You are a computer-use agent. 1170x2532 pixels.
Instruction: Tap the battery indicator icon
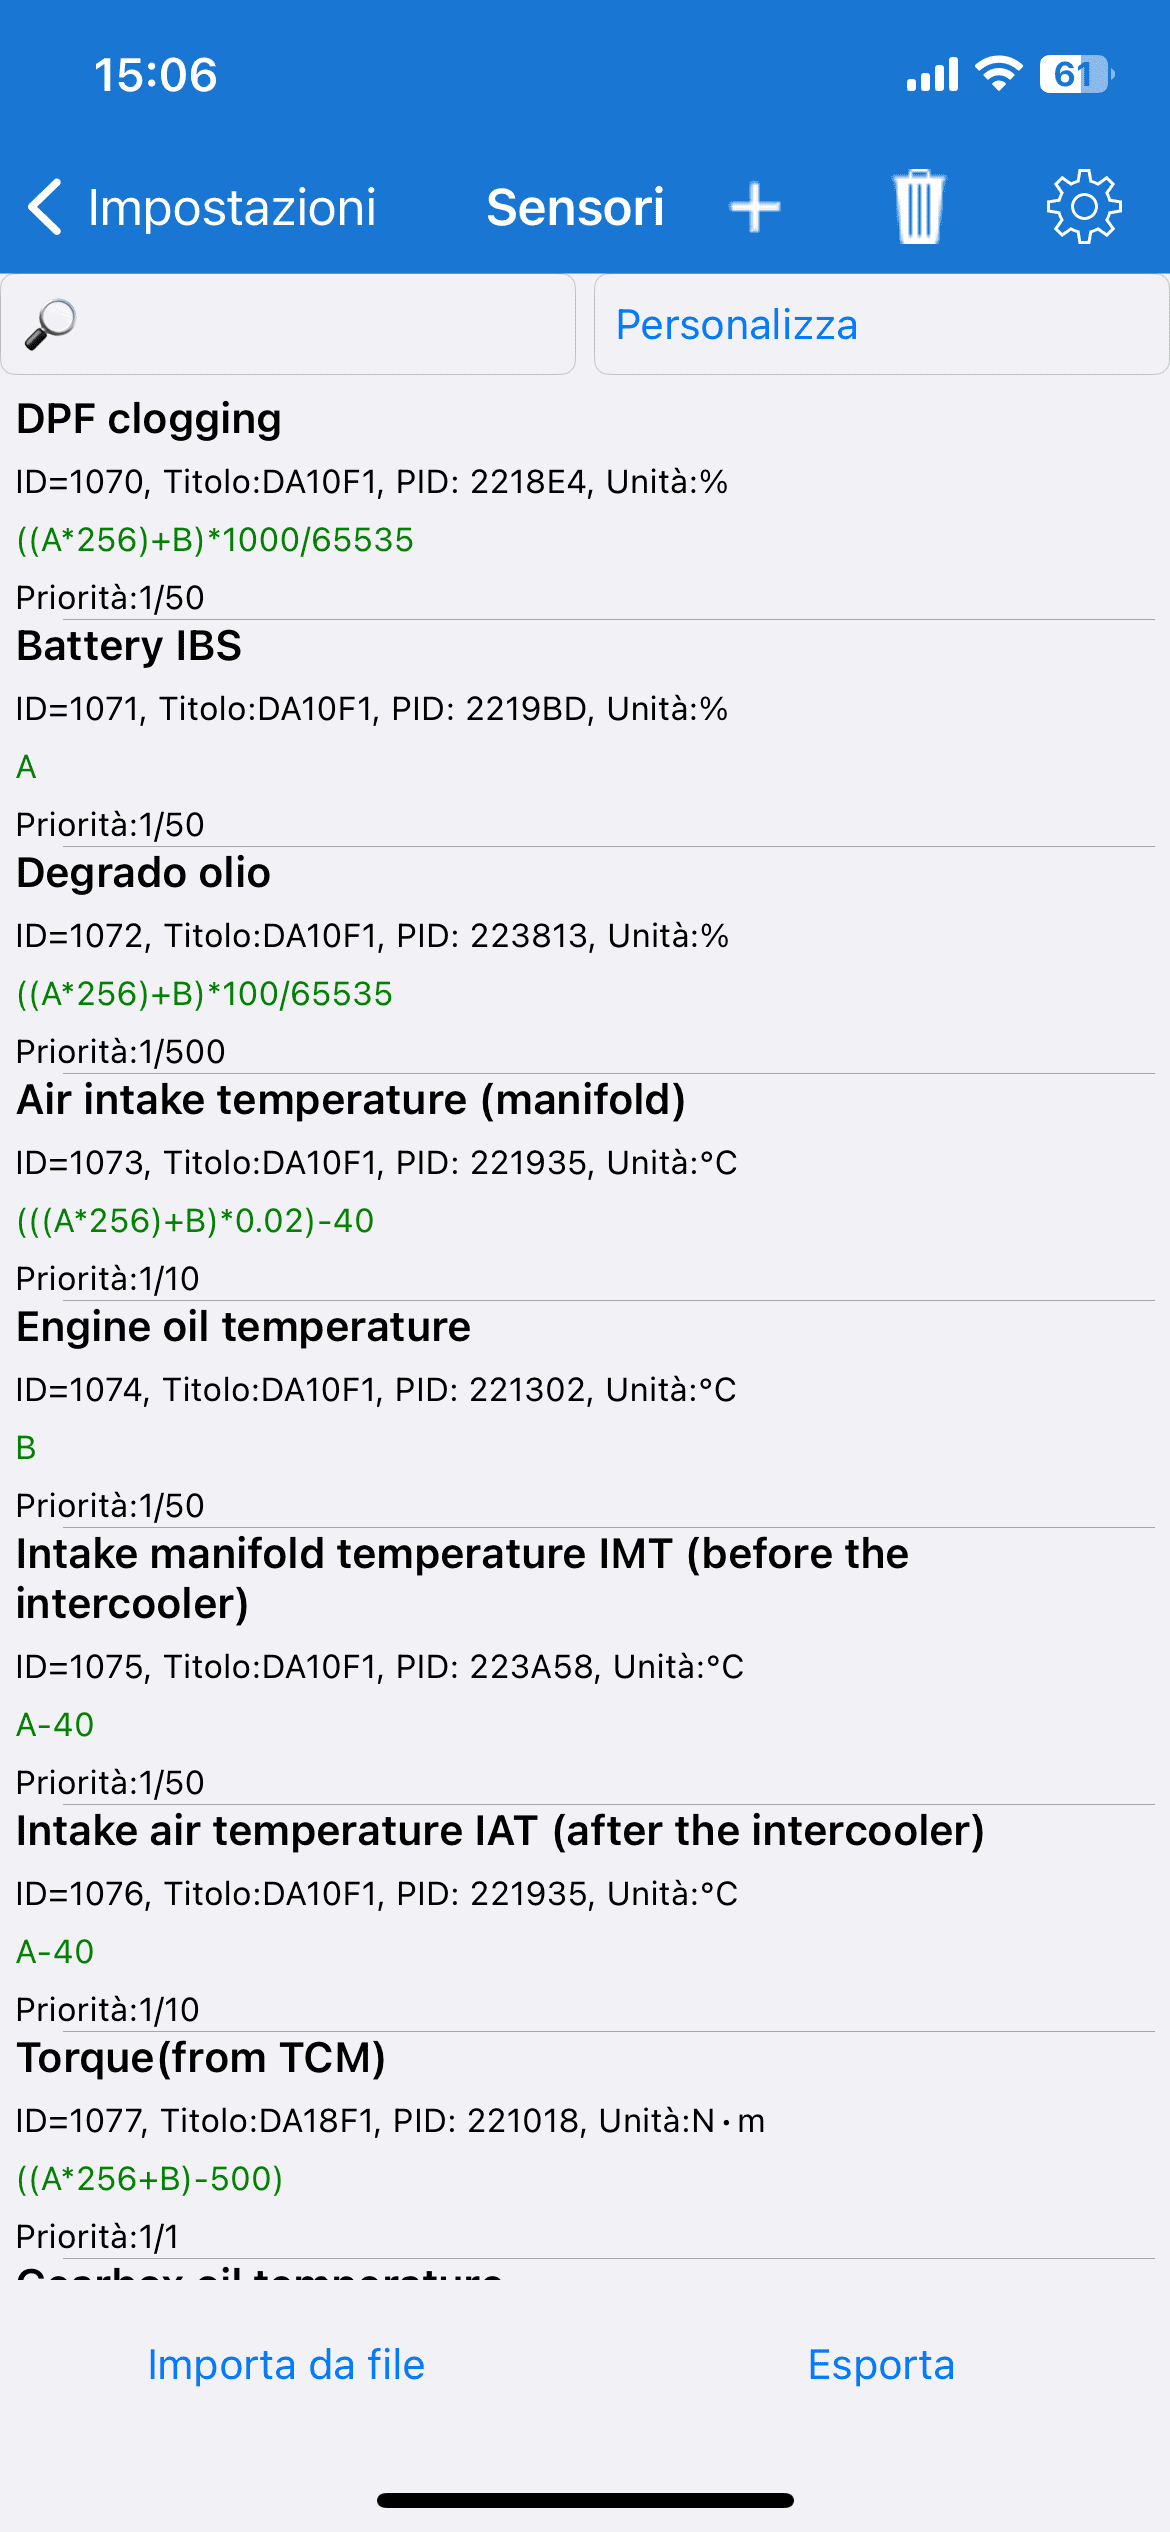[1076, 74]
